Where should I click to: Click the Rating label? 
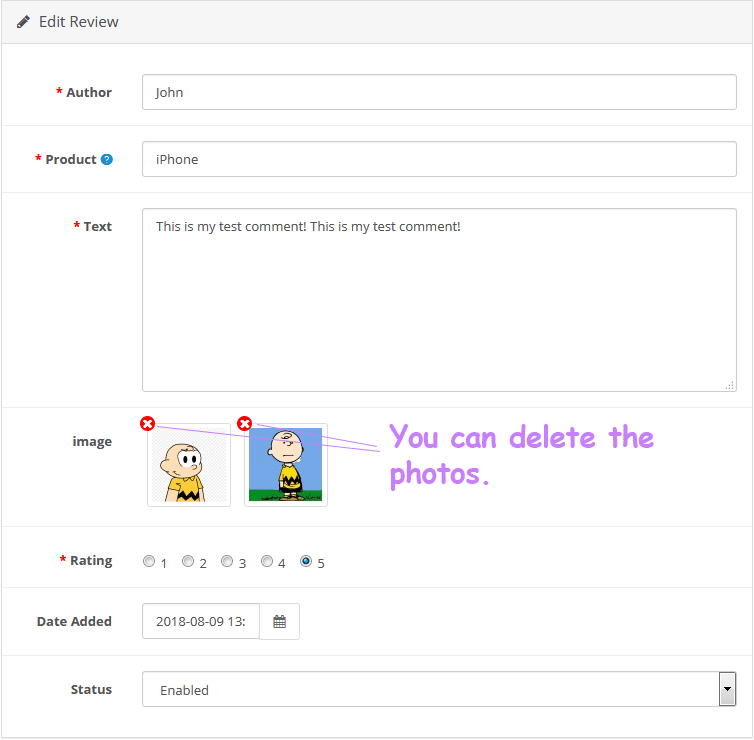(91, 561)
